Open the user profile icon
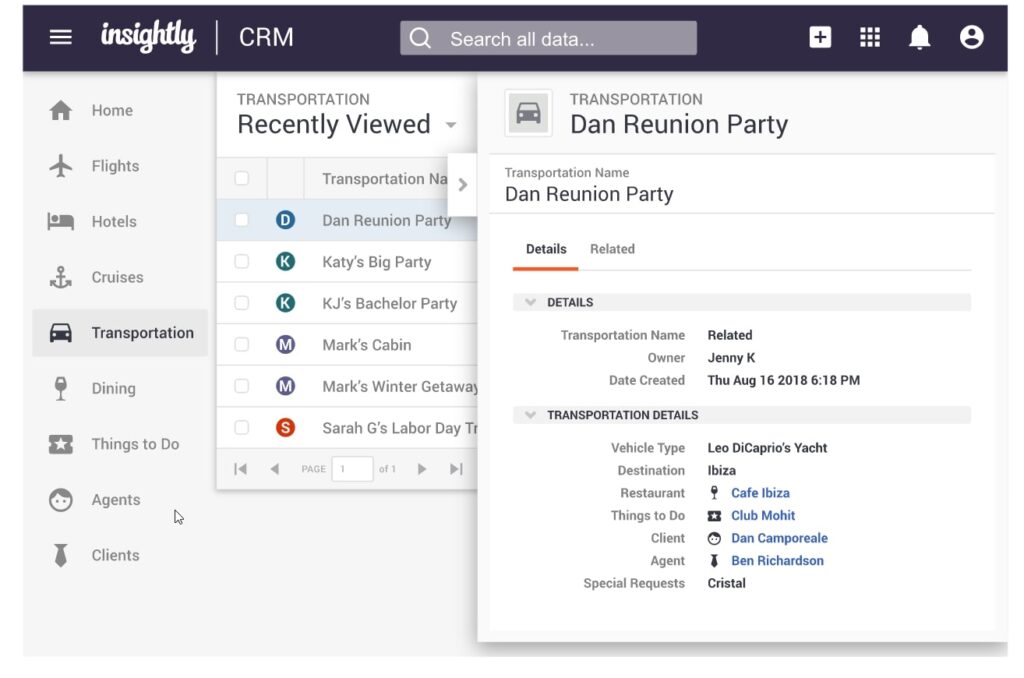The width and height of the screenshot is (1024, 678). pos(971,38)
